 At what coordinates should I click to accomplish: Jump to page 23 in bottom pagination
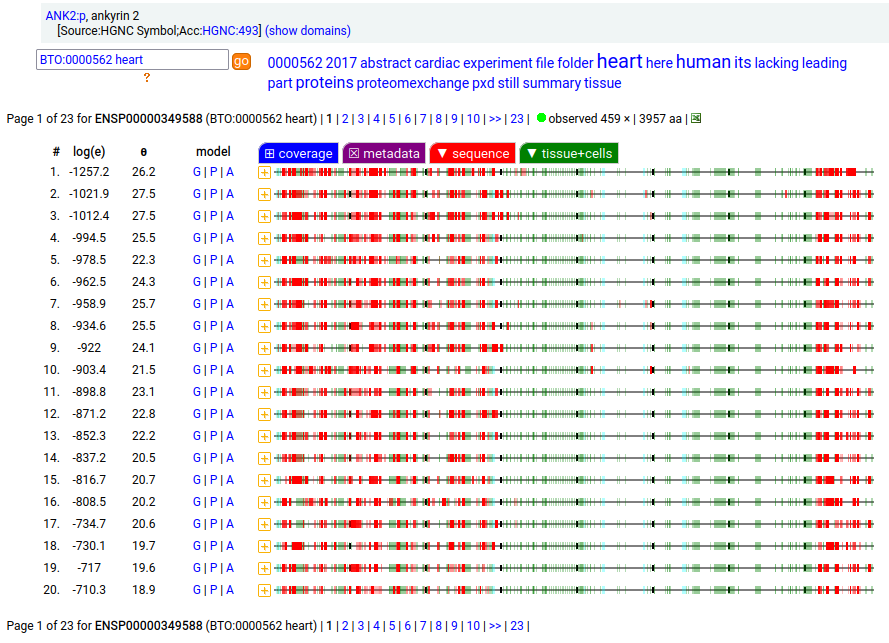pyautogui.click(x=517, y=625)
